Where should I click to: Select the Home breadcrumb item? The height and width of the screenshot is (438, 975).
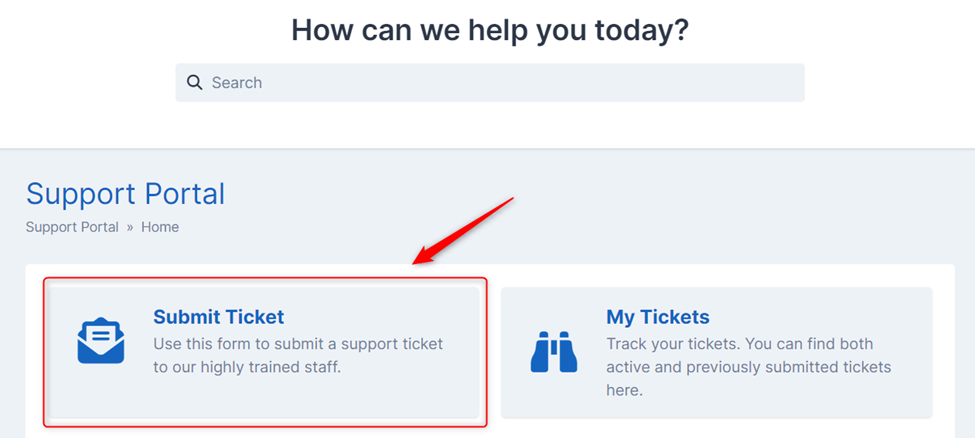point(160,227)
